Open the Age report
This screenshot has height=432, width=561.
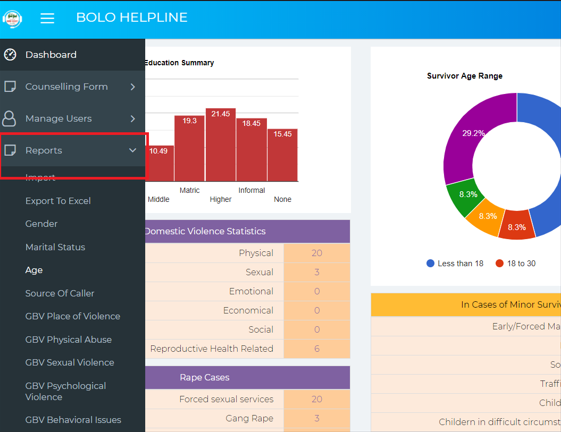pos(34,270)
